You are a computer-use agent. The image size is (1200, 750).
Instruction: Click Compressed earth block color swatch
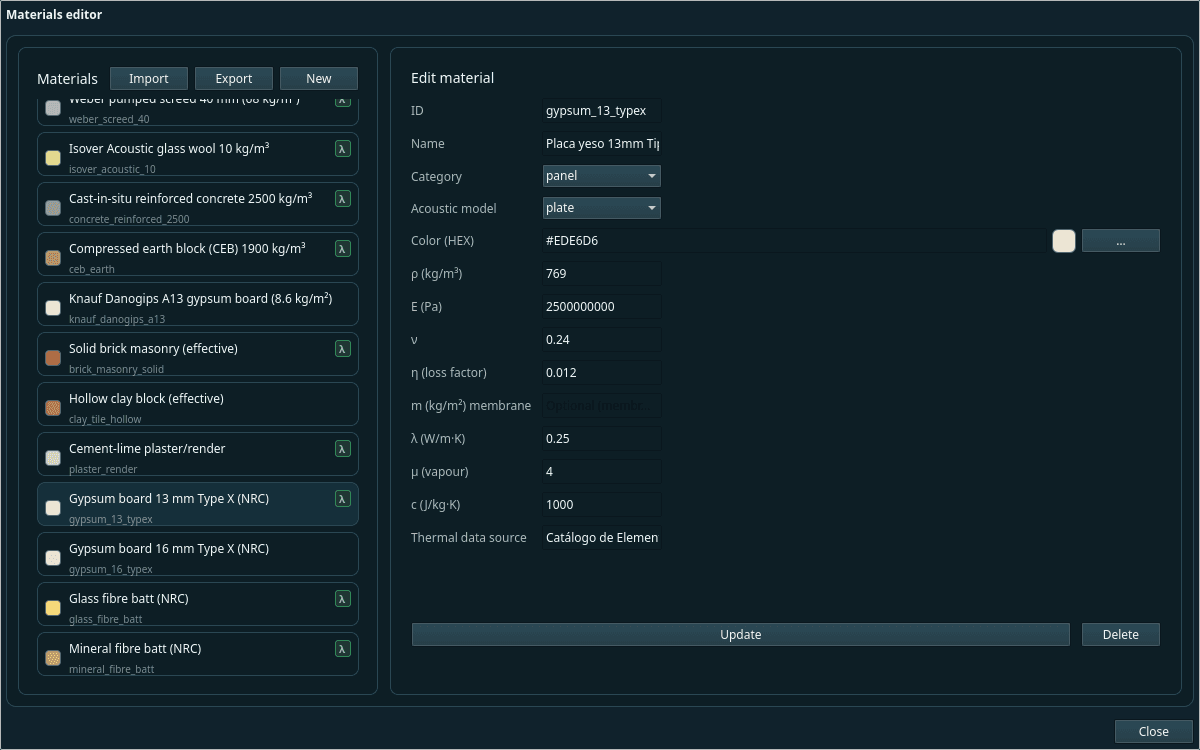pos(53,258)
